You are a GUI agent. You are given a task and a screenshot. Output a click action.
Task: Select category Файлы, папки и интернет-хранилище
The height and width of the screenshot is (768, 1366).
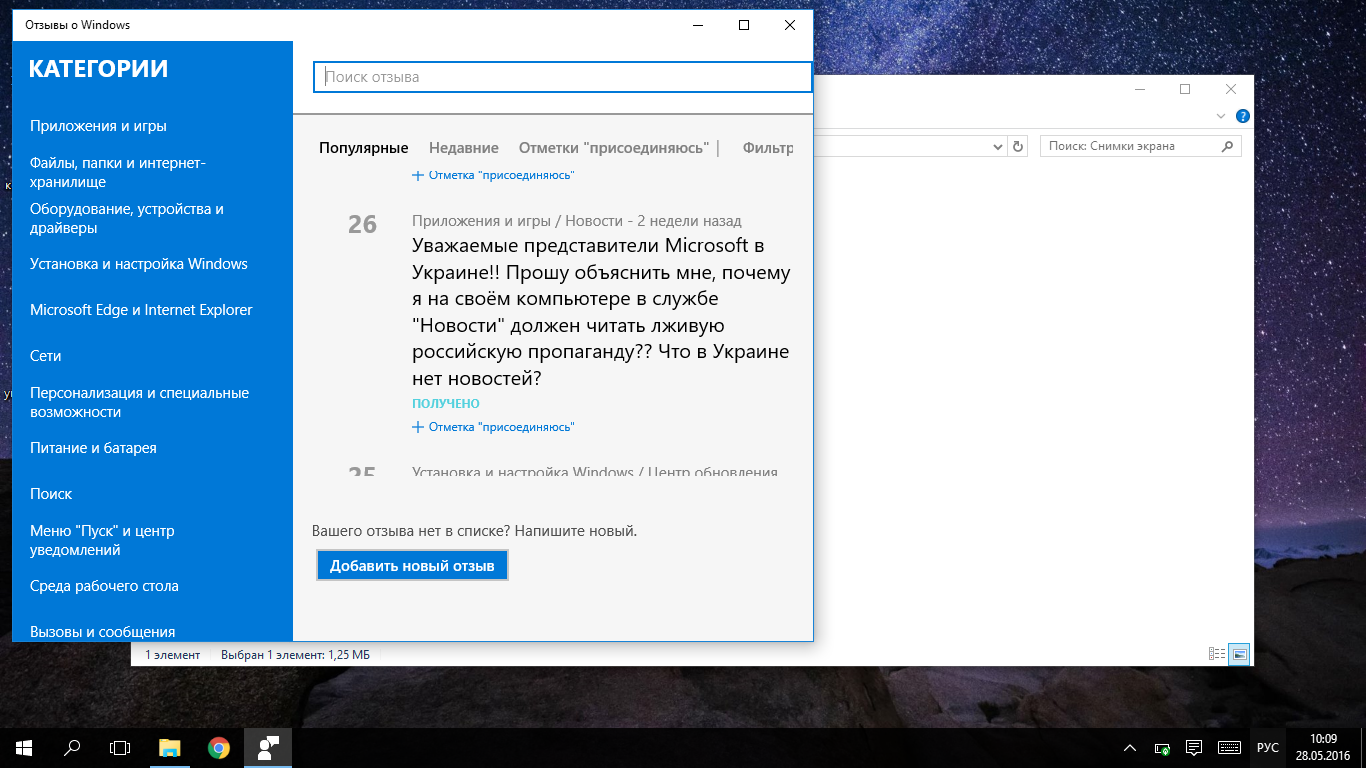118,172
